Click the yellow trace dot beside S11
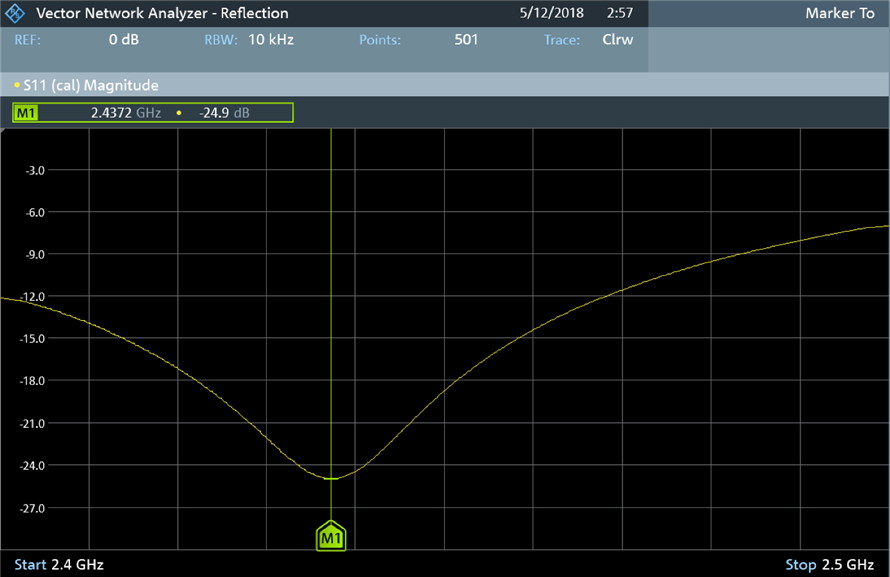890x577 pixels. tap(17, 85)
